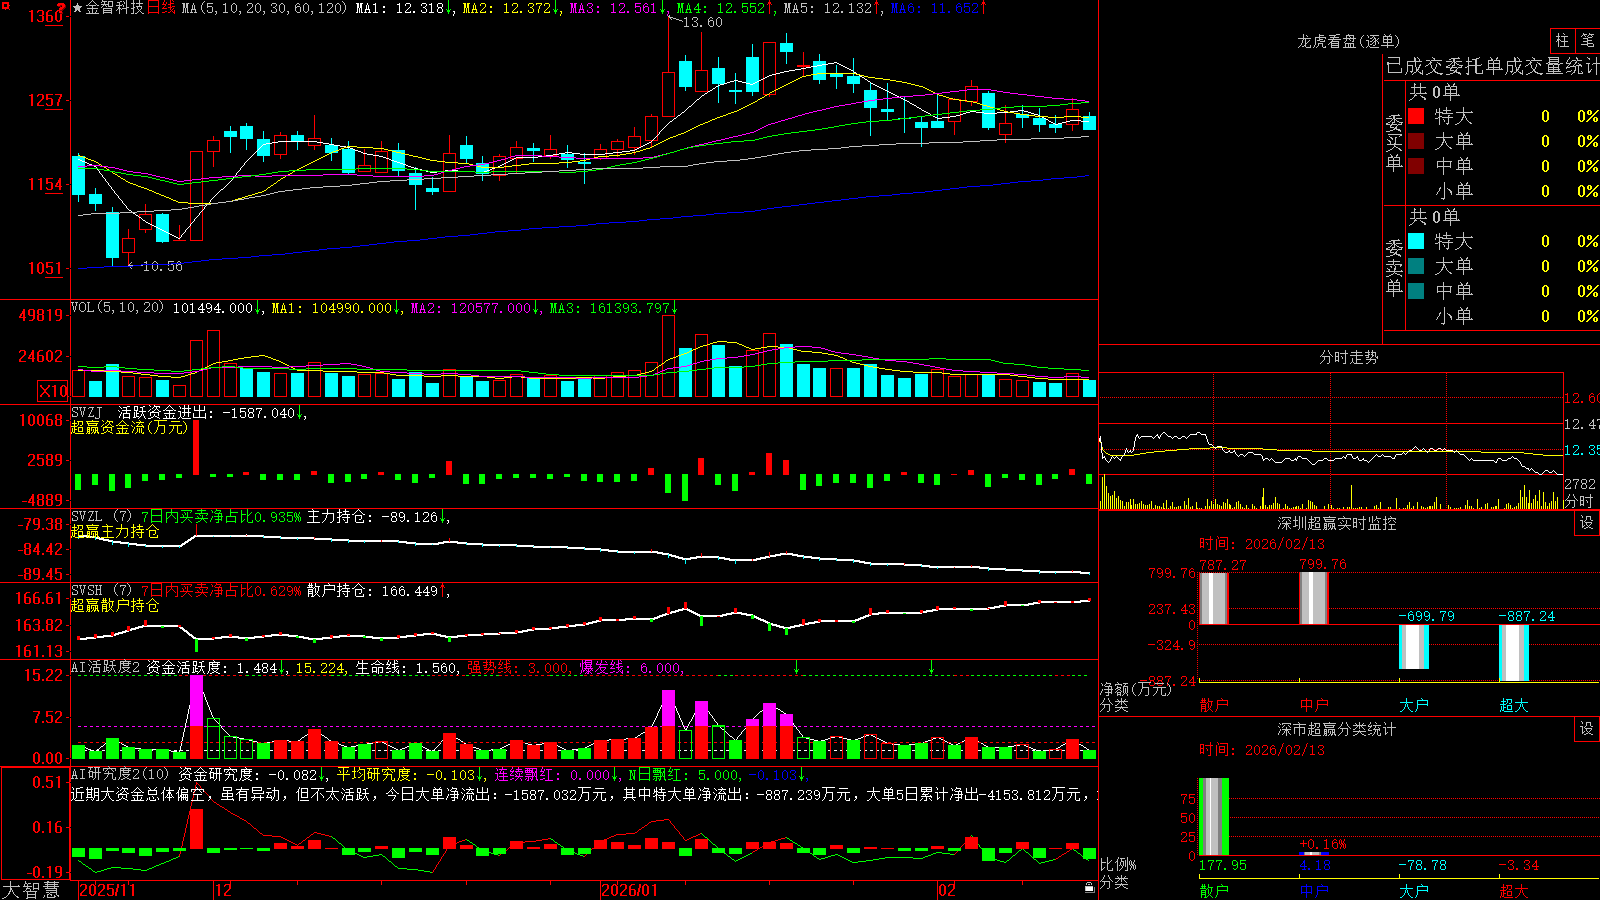Switch 龙虎看盘 to 笔 tick view
Viewport: 1600px width, 900px height.
pyautogui.click(x=1588, y=40)
